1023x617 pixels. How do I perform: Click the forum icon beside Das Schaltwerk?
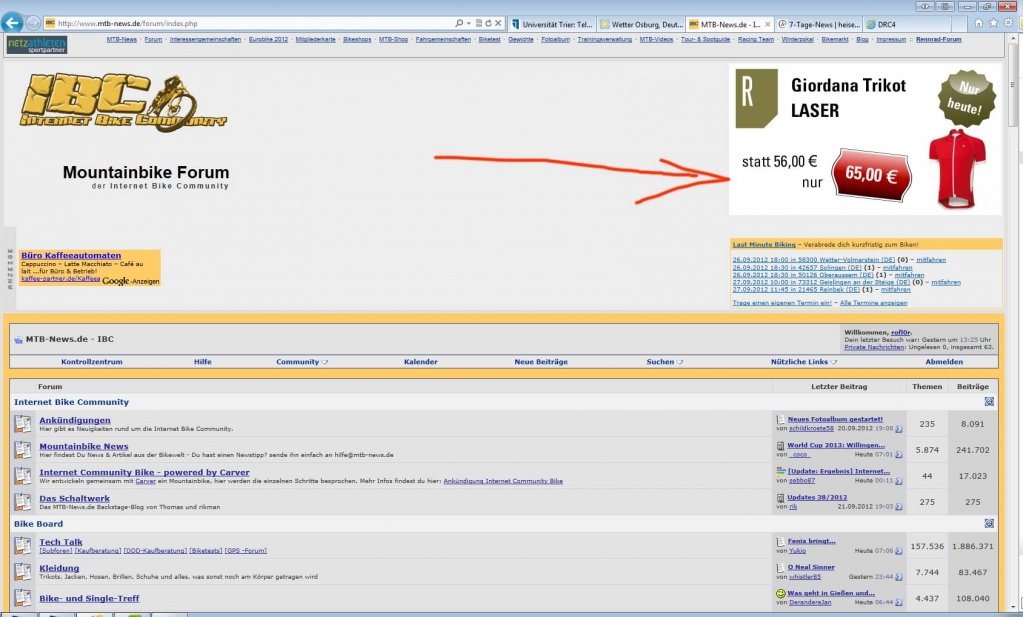click(x=23, y=502)
